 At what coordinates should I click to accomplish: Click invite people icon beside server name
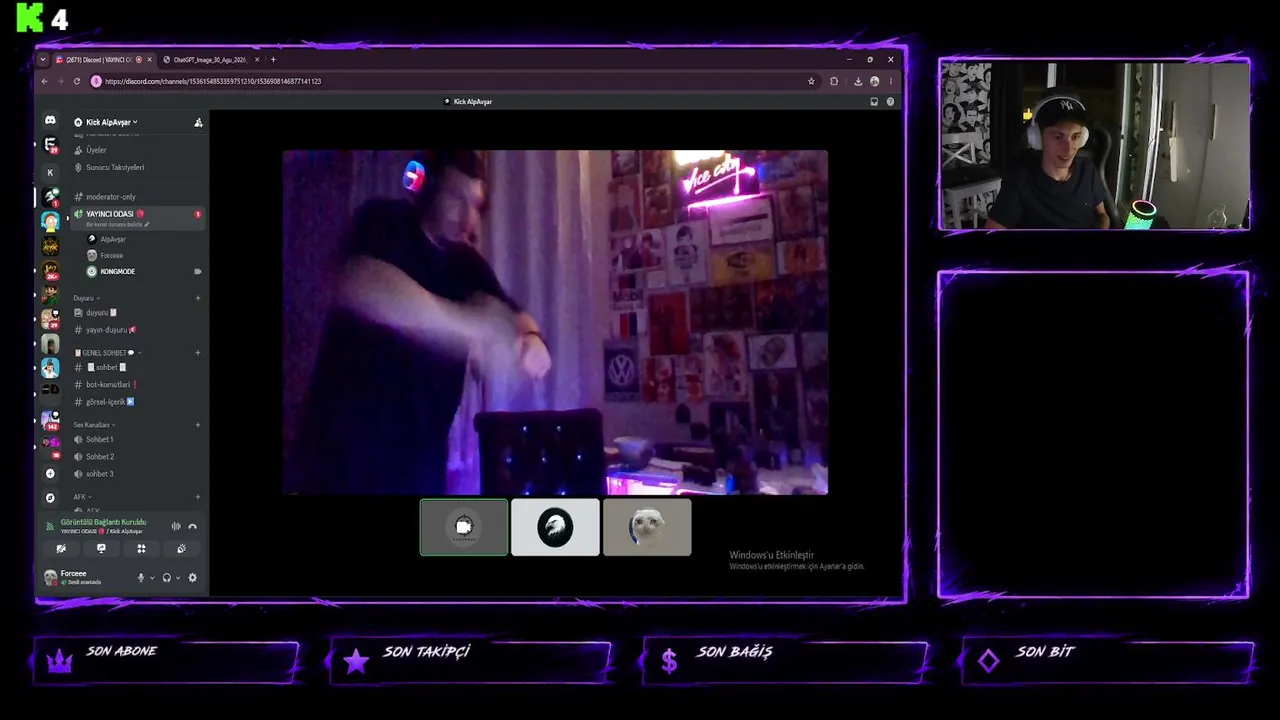(198, 122)
